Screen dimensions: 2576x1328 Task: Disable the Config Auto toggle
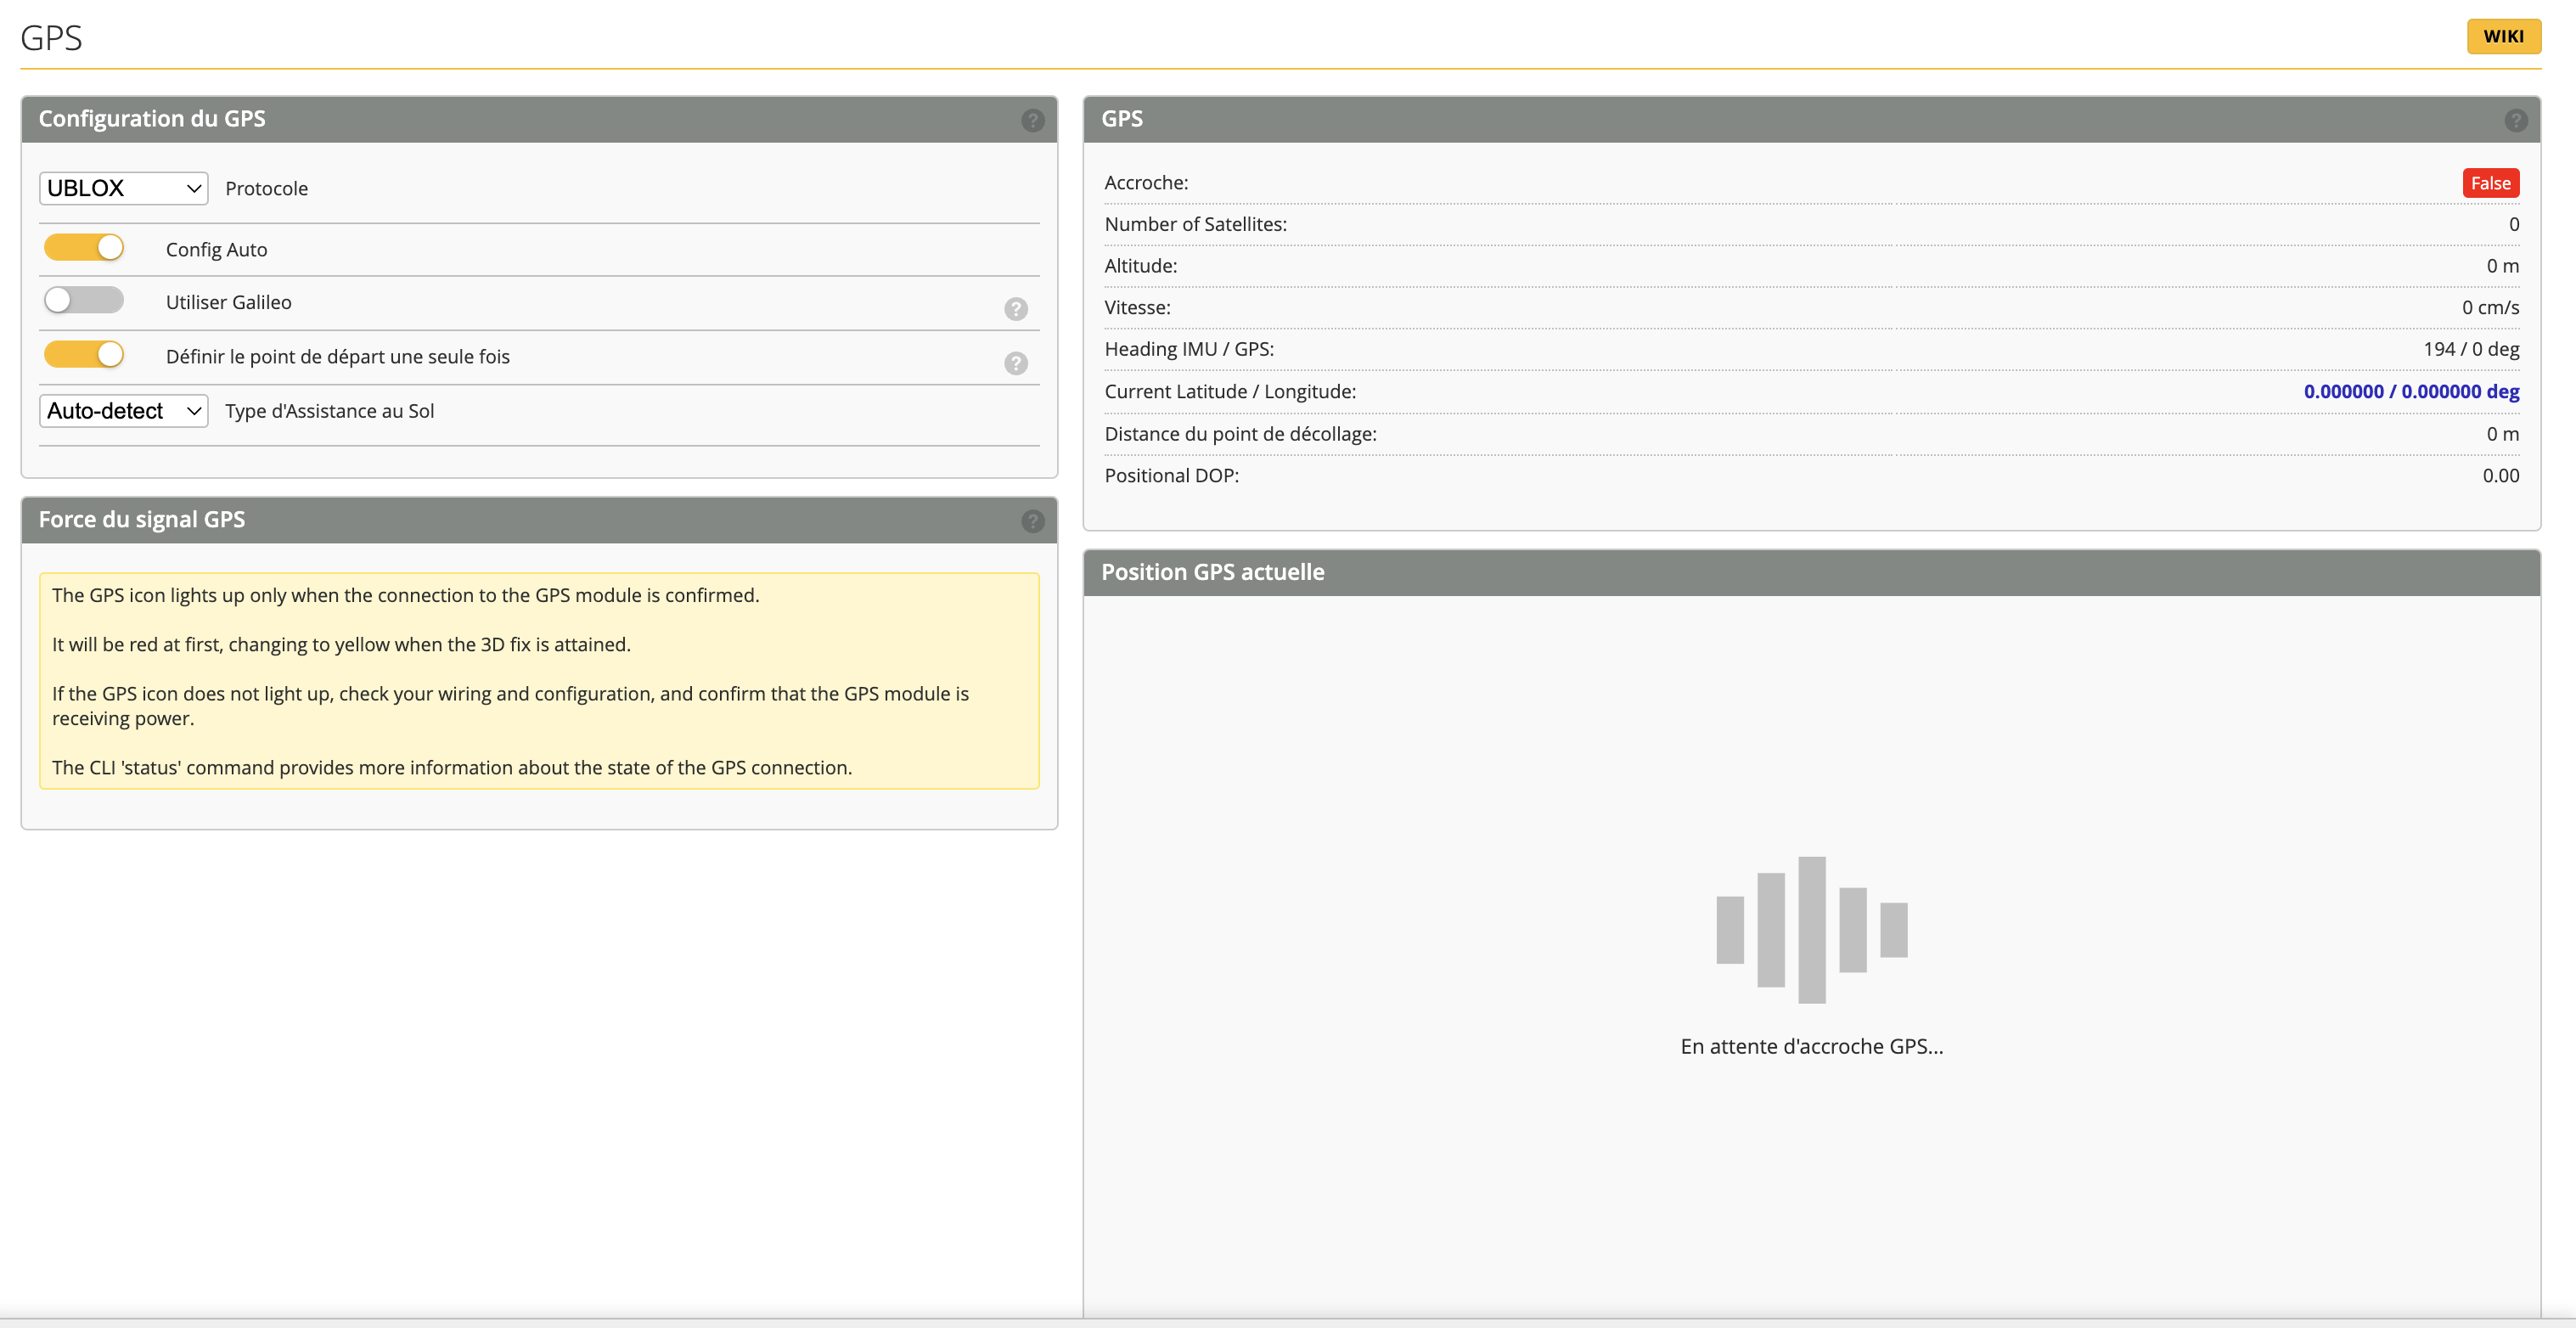(84, 248)
